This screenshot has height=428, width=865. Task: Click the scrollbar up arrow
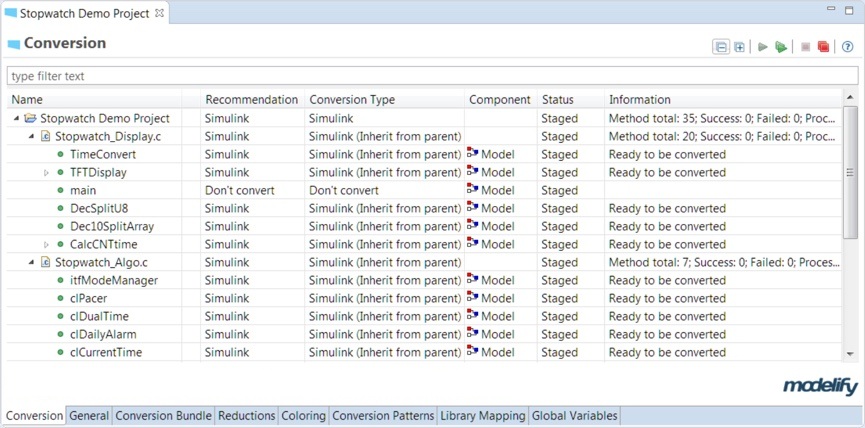pyautogui.click(x=850, y=98)
